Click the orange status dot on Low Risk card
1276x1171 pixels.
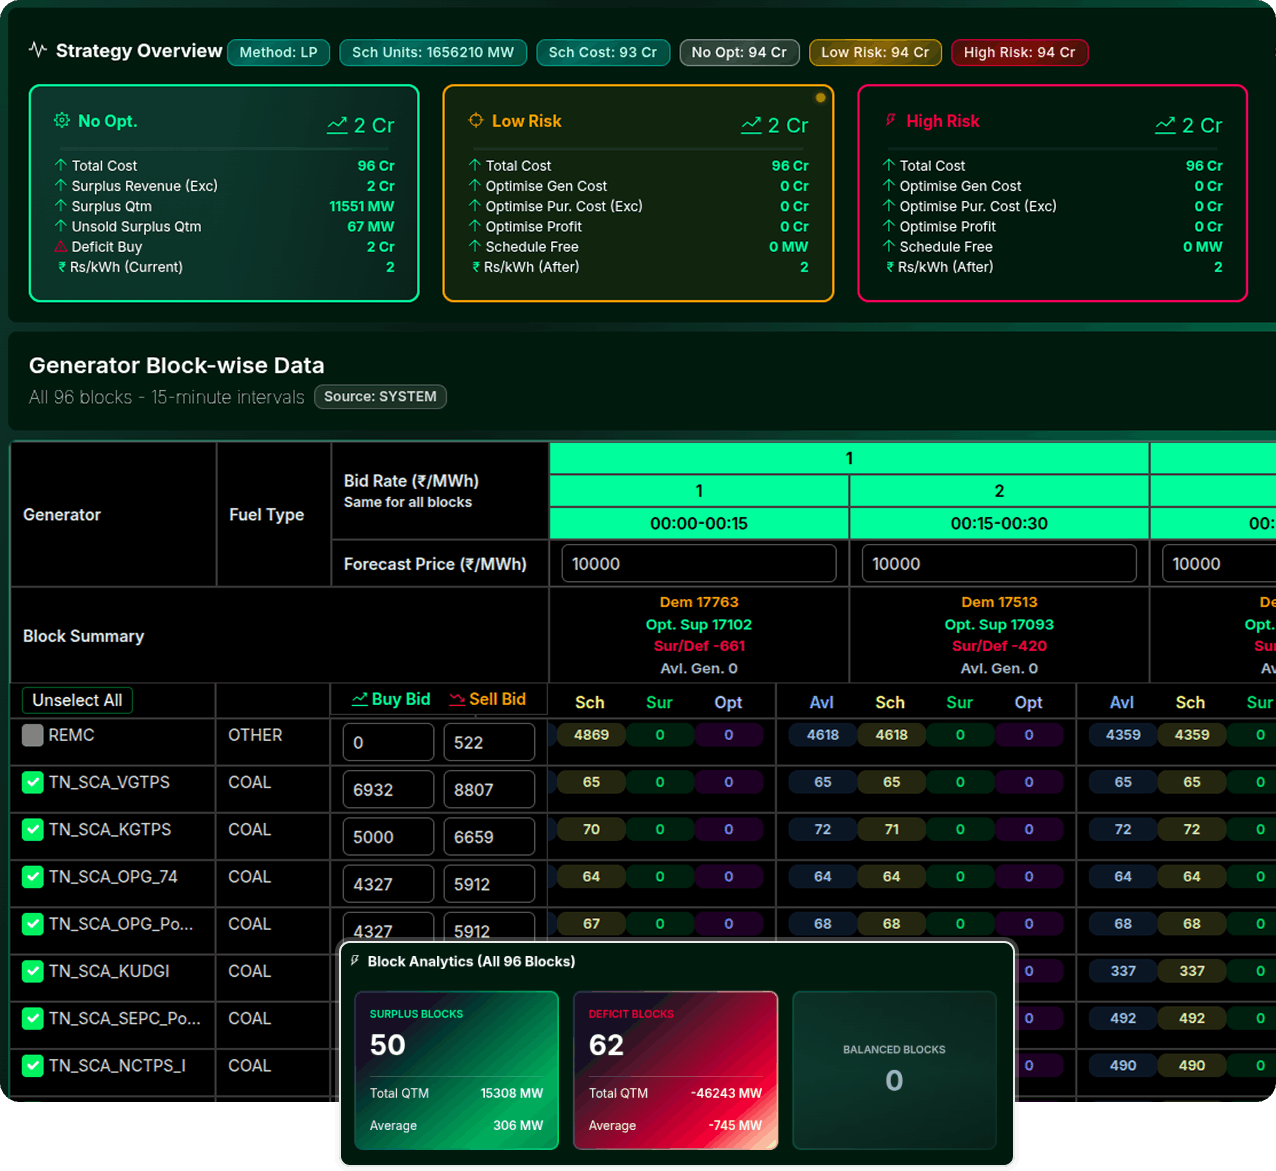pyautogui.click(x=820, y=98)
